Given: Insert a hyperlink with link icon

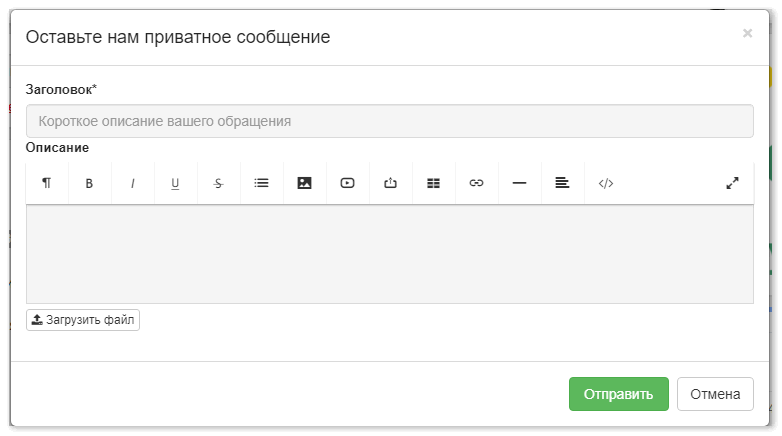Looking at the screenshot, I should pos(476,183).
